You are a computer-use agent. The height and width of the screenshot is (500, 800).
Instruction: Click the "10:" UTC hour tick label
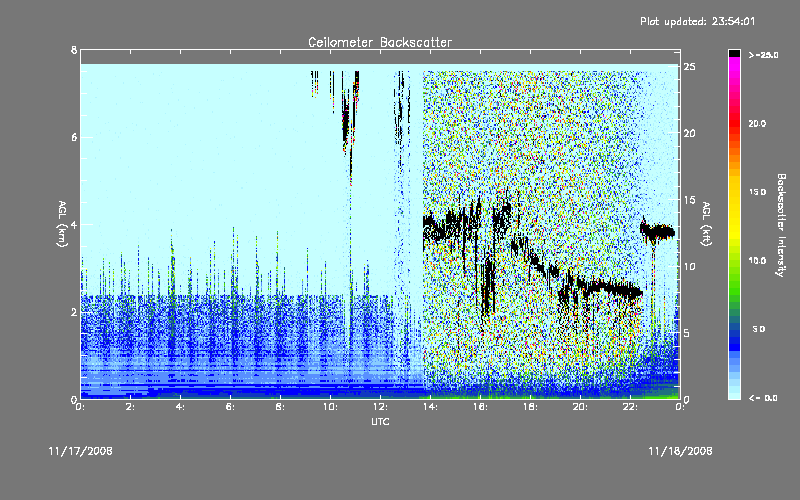click(x=331, y=407)
